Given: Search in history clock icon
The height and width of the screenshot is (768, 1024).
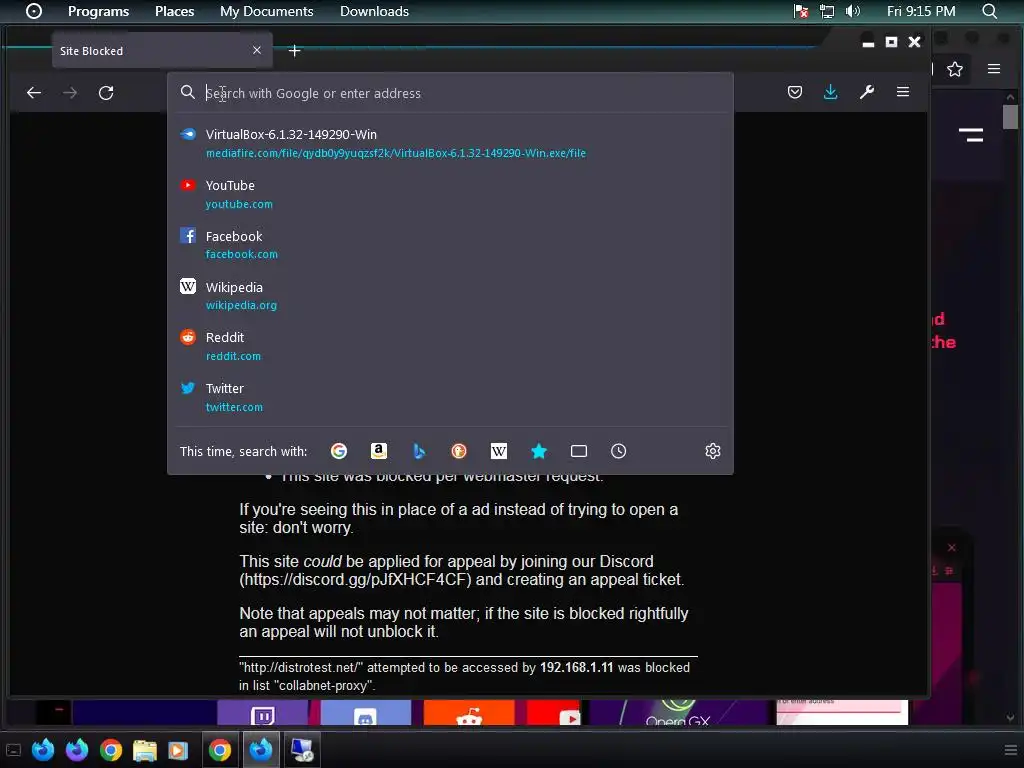Looking at the screenshot, I should pyautogui.click(x=618, y=451).
